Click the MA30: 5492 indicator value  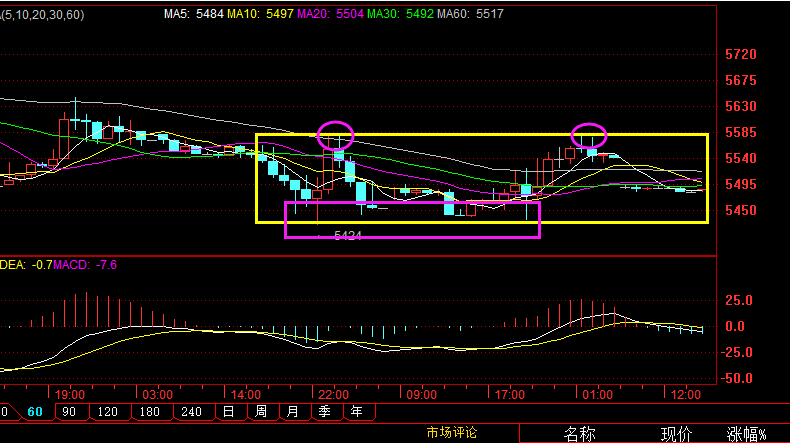point(400,14)
